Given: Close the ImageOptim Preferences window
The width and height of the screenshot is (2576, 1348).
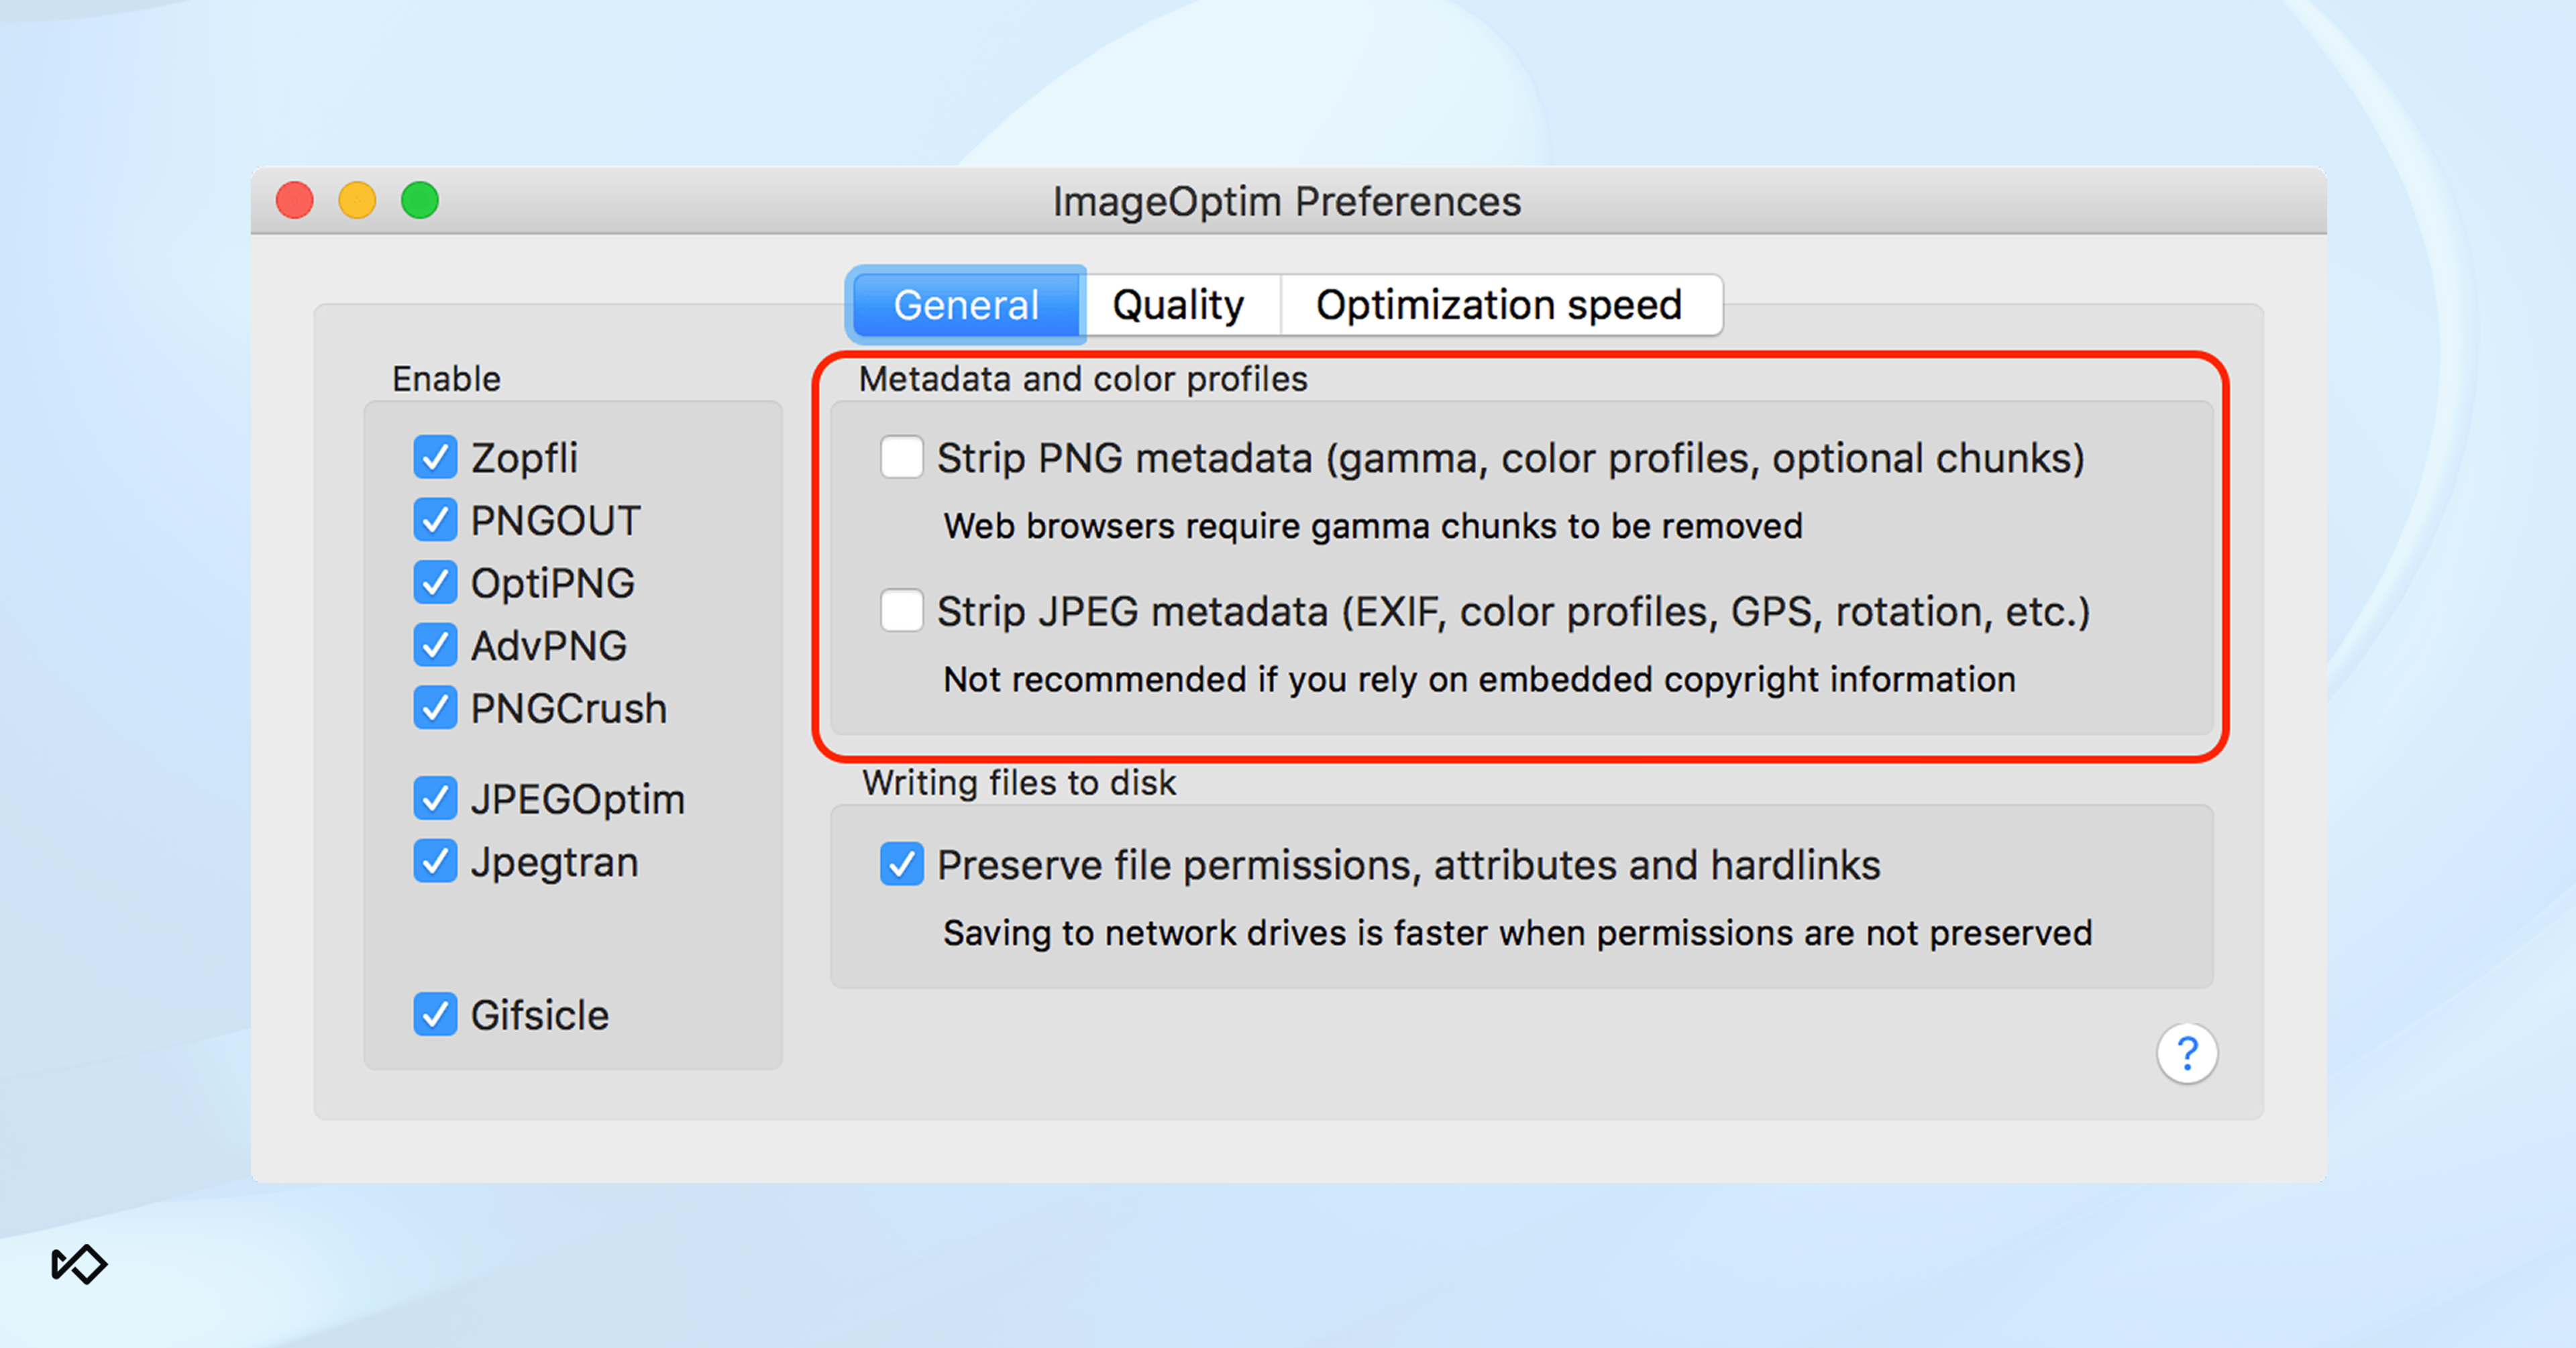Looking at the screenshot, I should click(295, 200).
